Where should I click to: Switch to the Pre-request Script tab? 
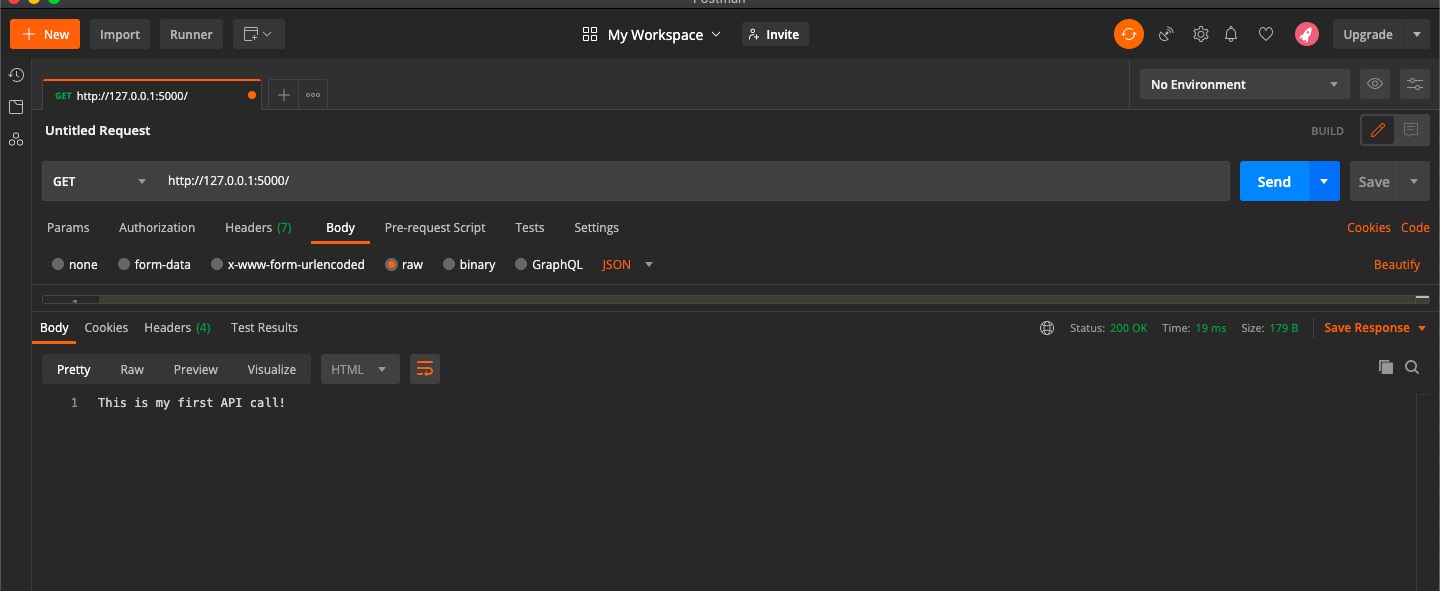tap(435, 228)
